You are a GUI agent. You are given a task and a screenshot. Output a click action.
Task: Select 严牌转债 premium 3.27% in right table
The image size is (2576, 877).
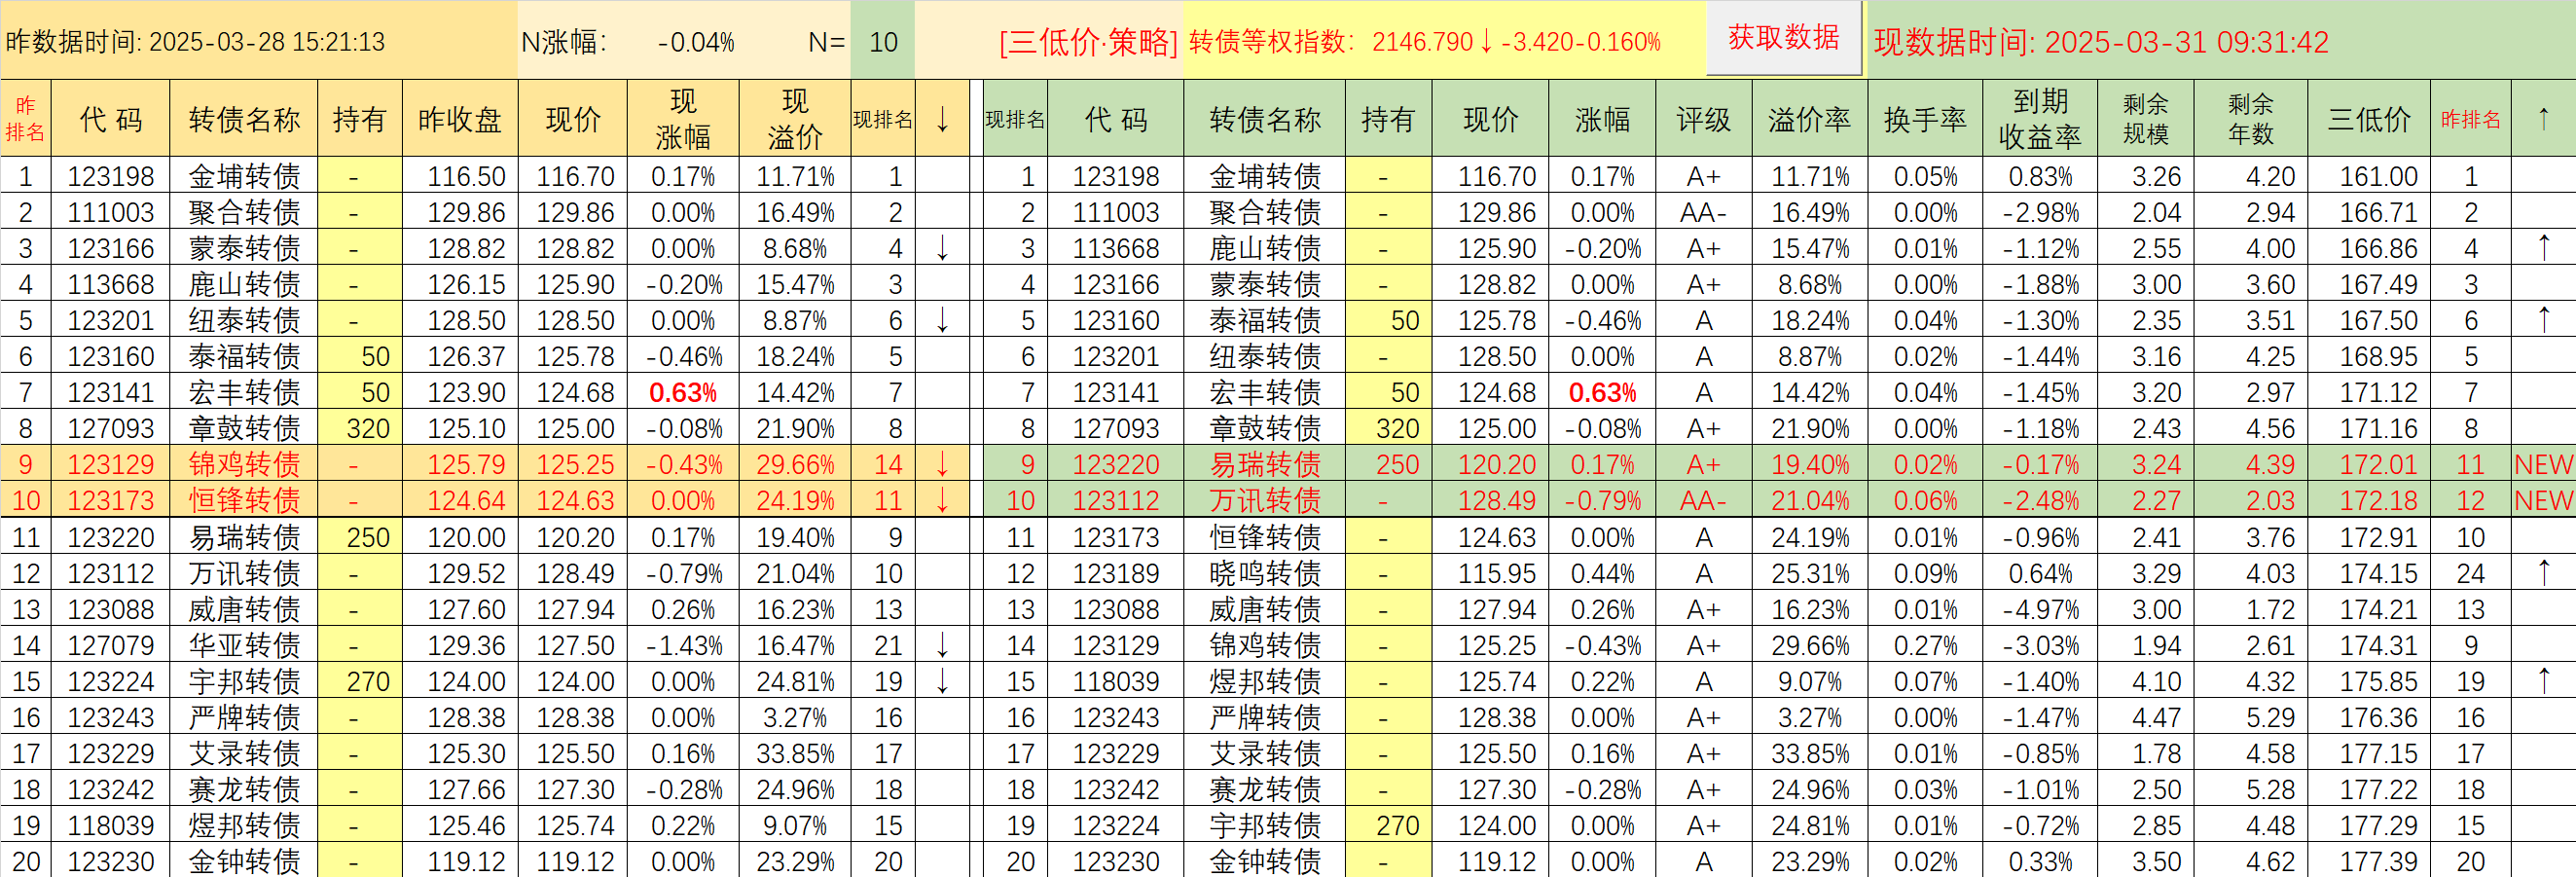[1809, 717]
